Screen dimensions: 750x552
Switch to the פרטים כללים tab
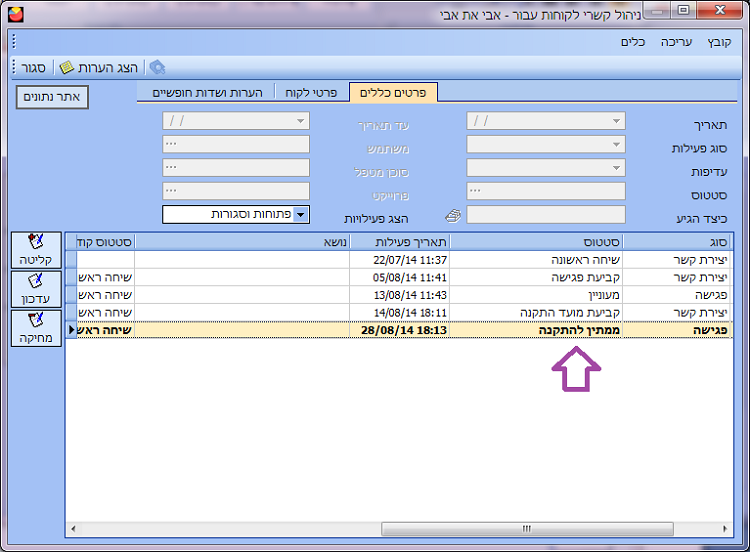[x=393, y=93]
